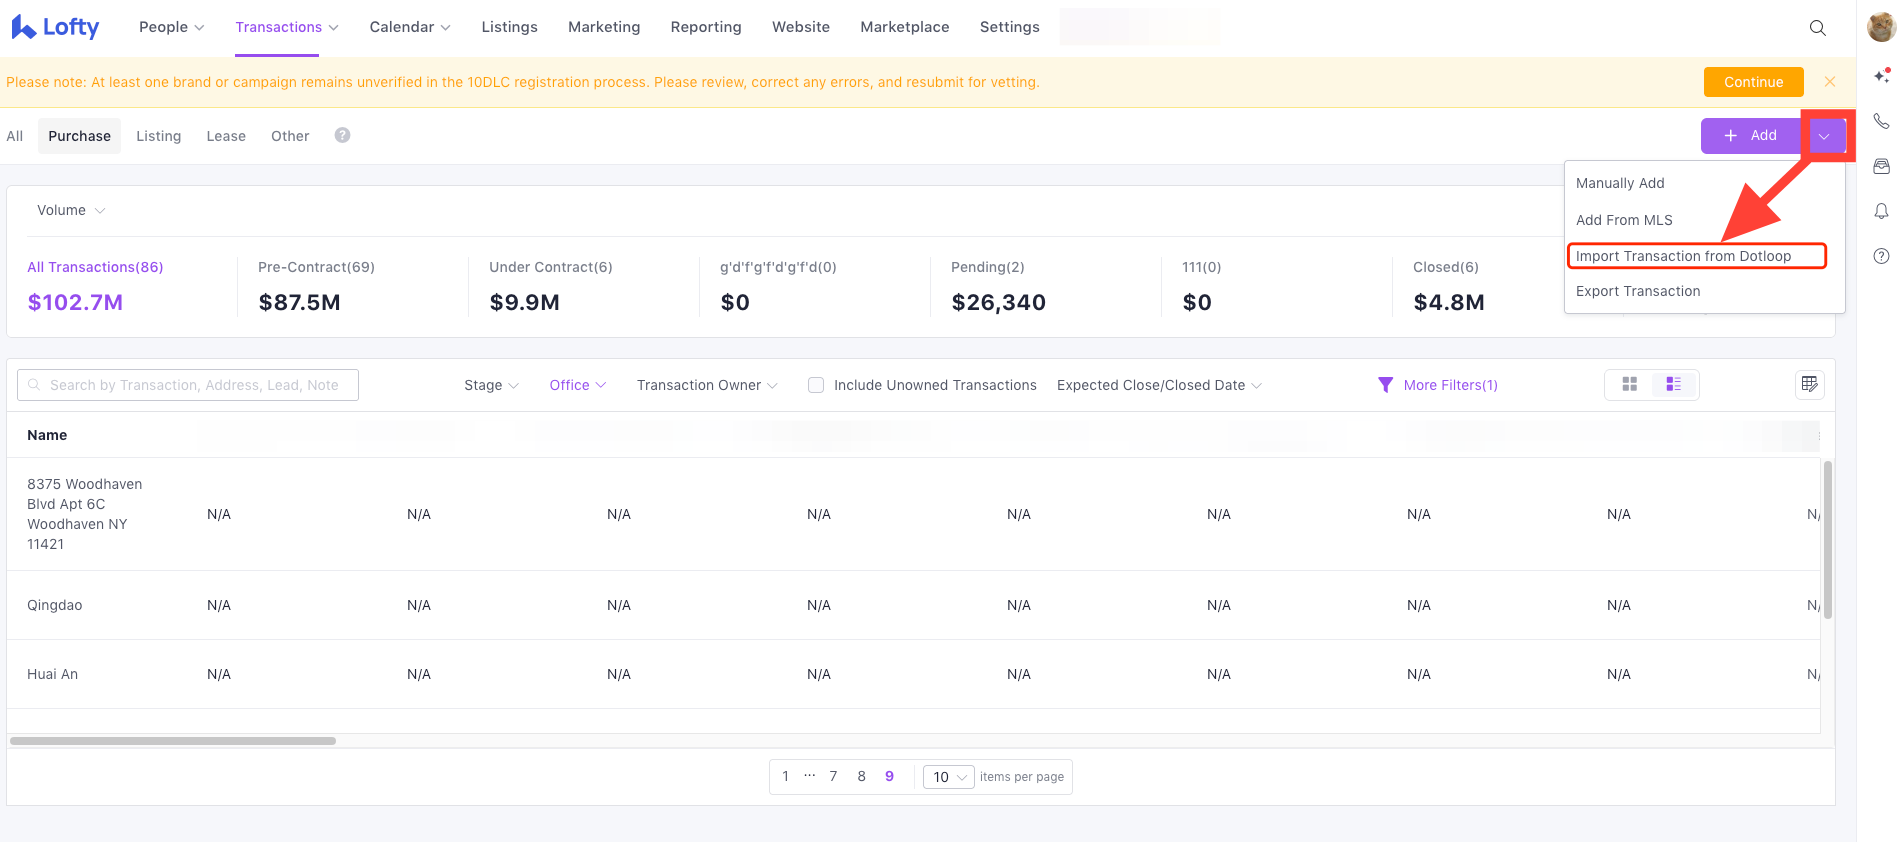Expand the Stage filter dropdown
The height and width of the screenshot is (842, 1901).
(491, 385)
